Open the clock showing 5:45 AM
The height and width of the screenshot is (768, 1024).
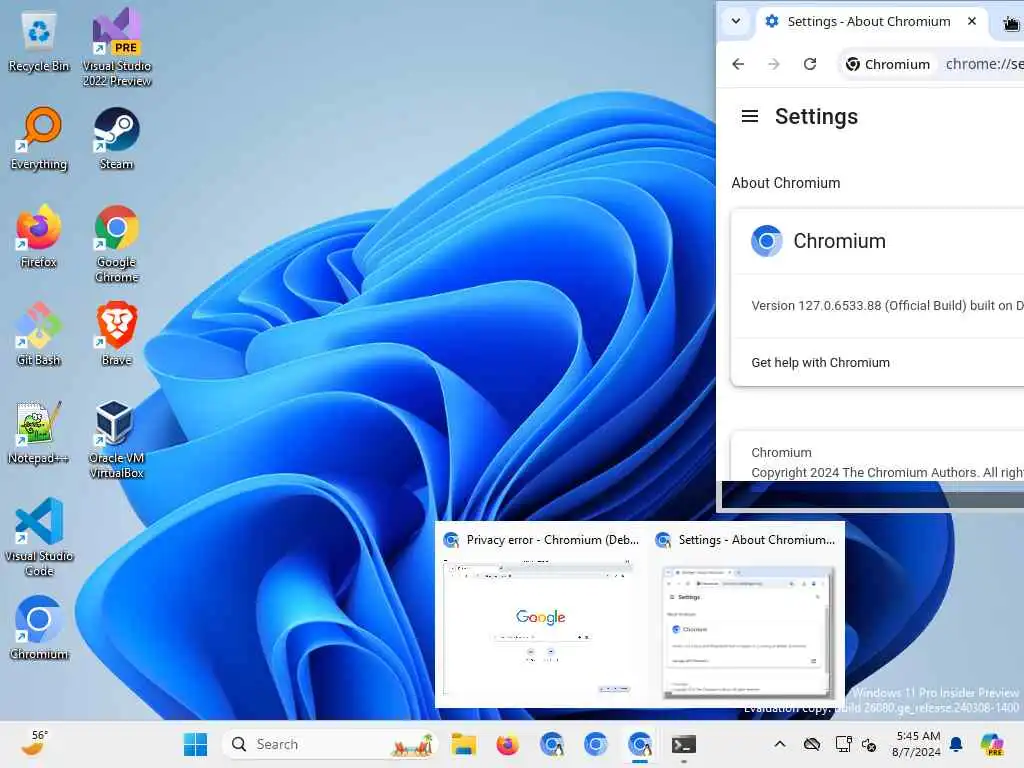(x=916, y=744)
